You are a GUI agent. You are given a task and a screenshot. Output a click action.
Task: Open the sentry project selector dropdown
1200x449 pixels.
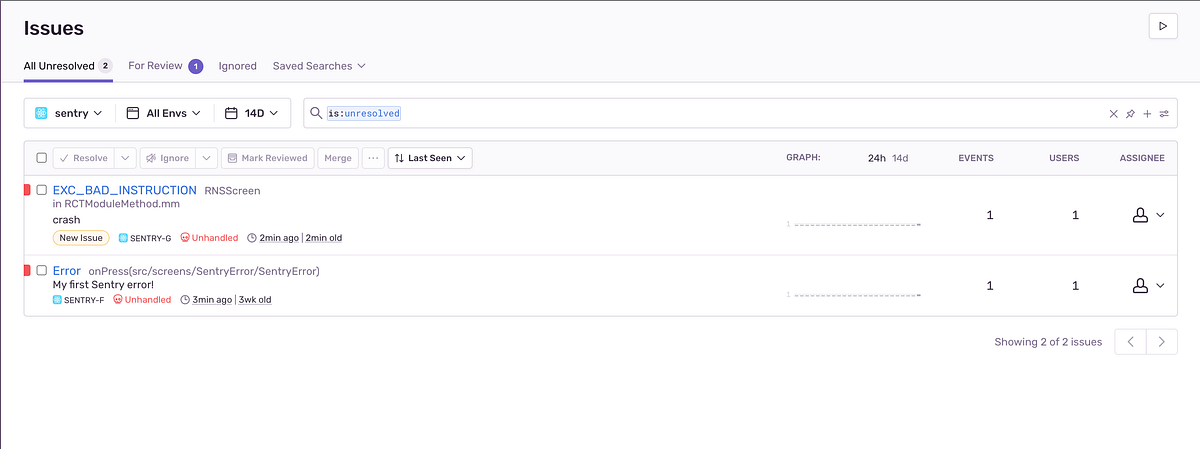(x=69, y=114)
